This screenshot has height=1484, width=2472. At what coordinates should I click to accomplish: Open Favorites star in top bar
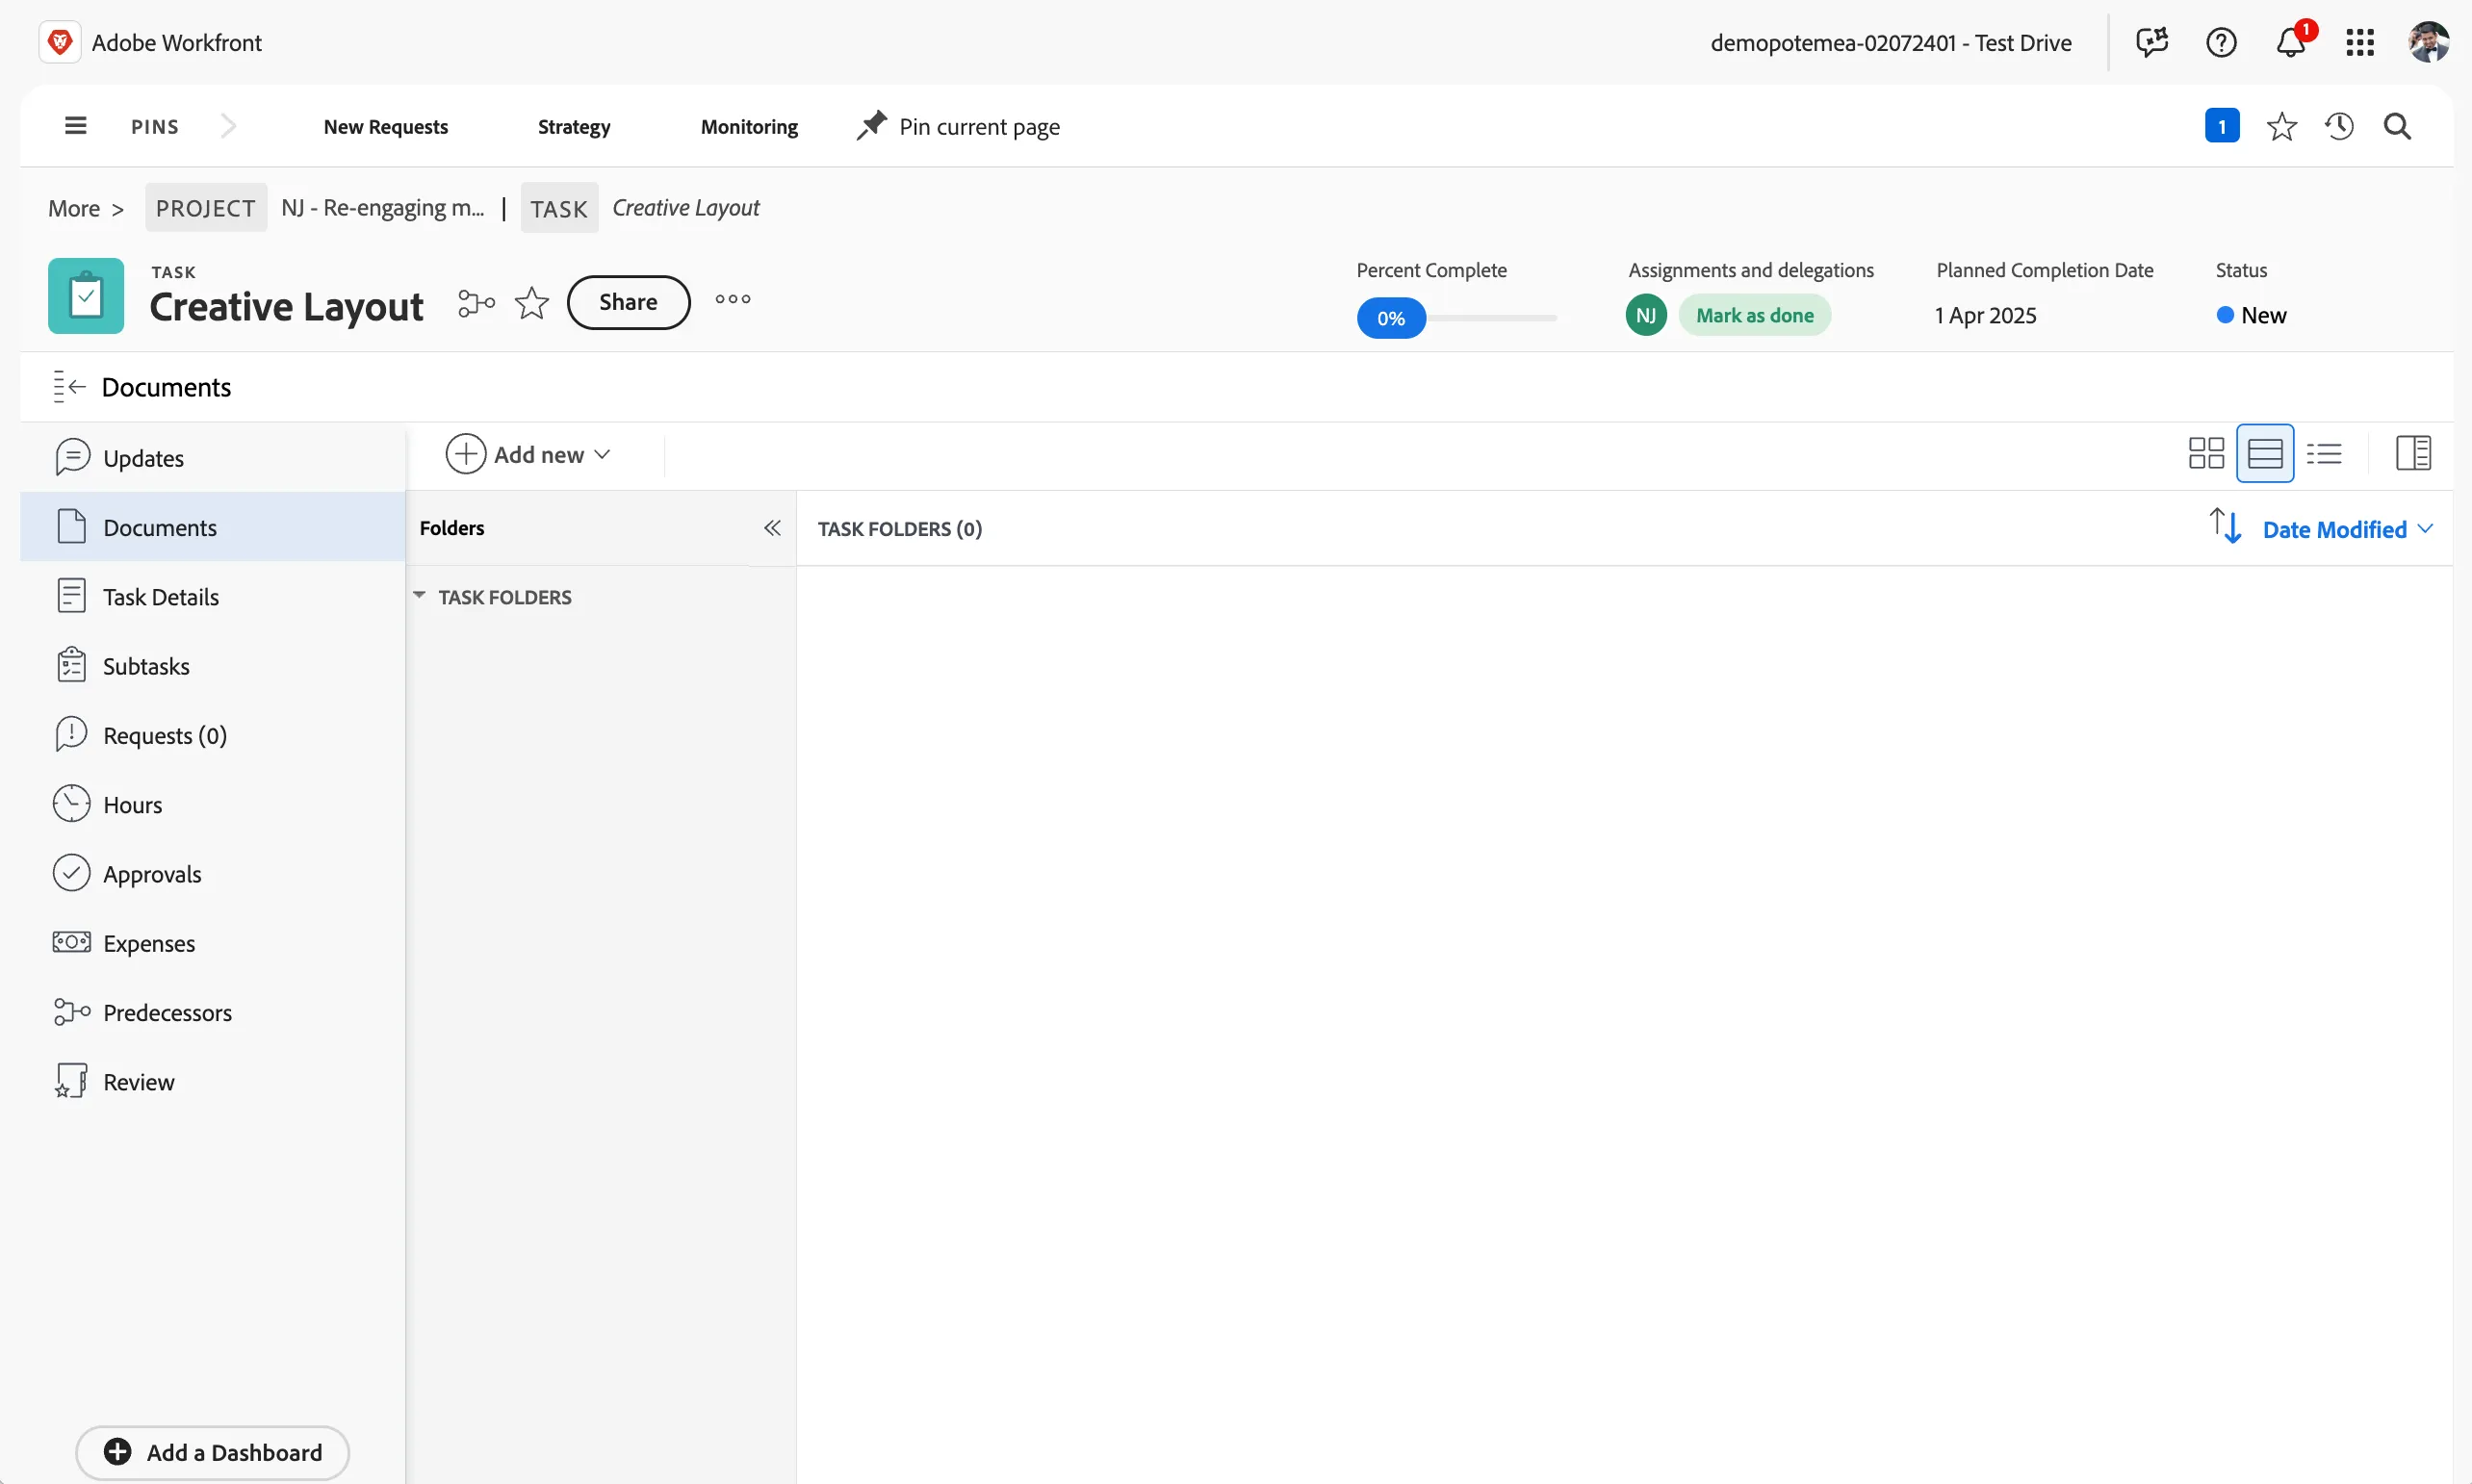click(x=2281, y=126)
